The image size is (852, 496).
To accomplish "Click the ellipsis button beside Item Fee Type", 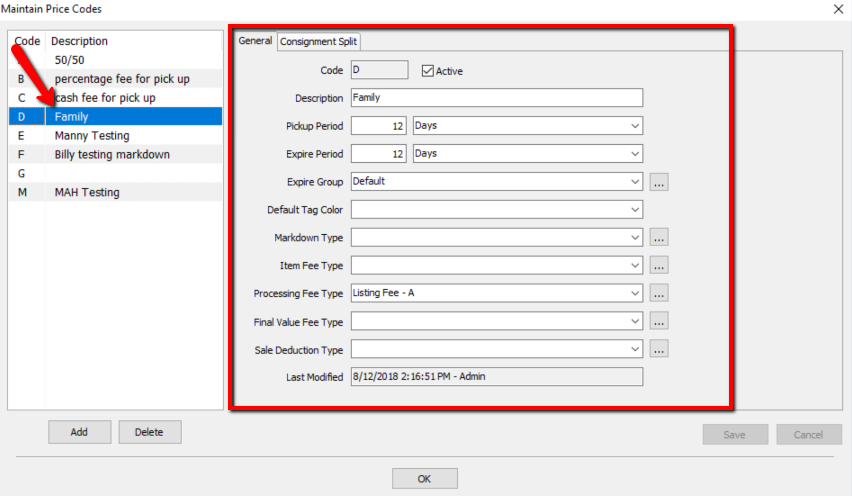I will pyautogui.click(x=659, y=266).
